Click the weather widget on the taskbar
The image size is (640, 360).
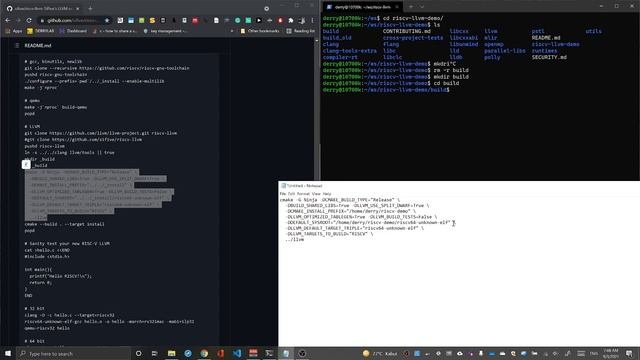point(380,353)
